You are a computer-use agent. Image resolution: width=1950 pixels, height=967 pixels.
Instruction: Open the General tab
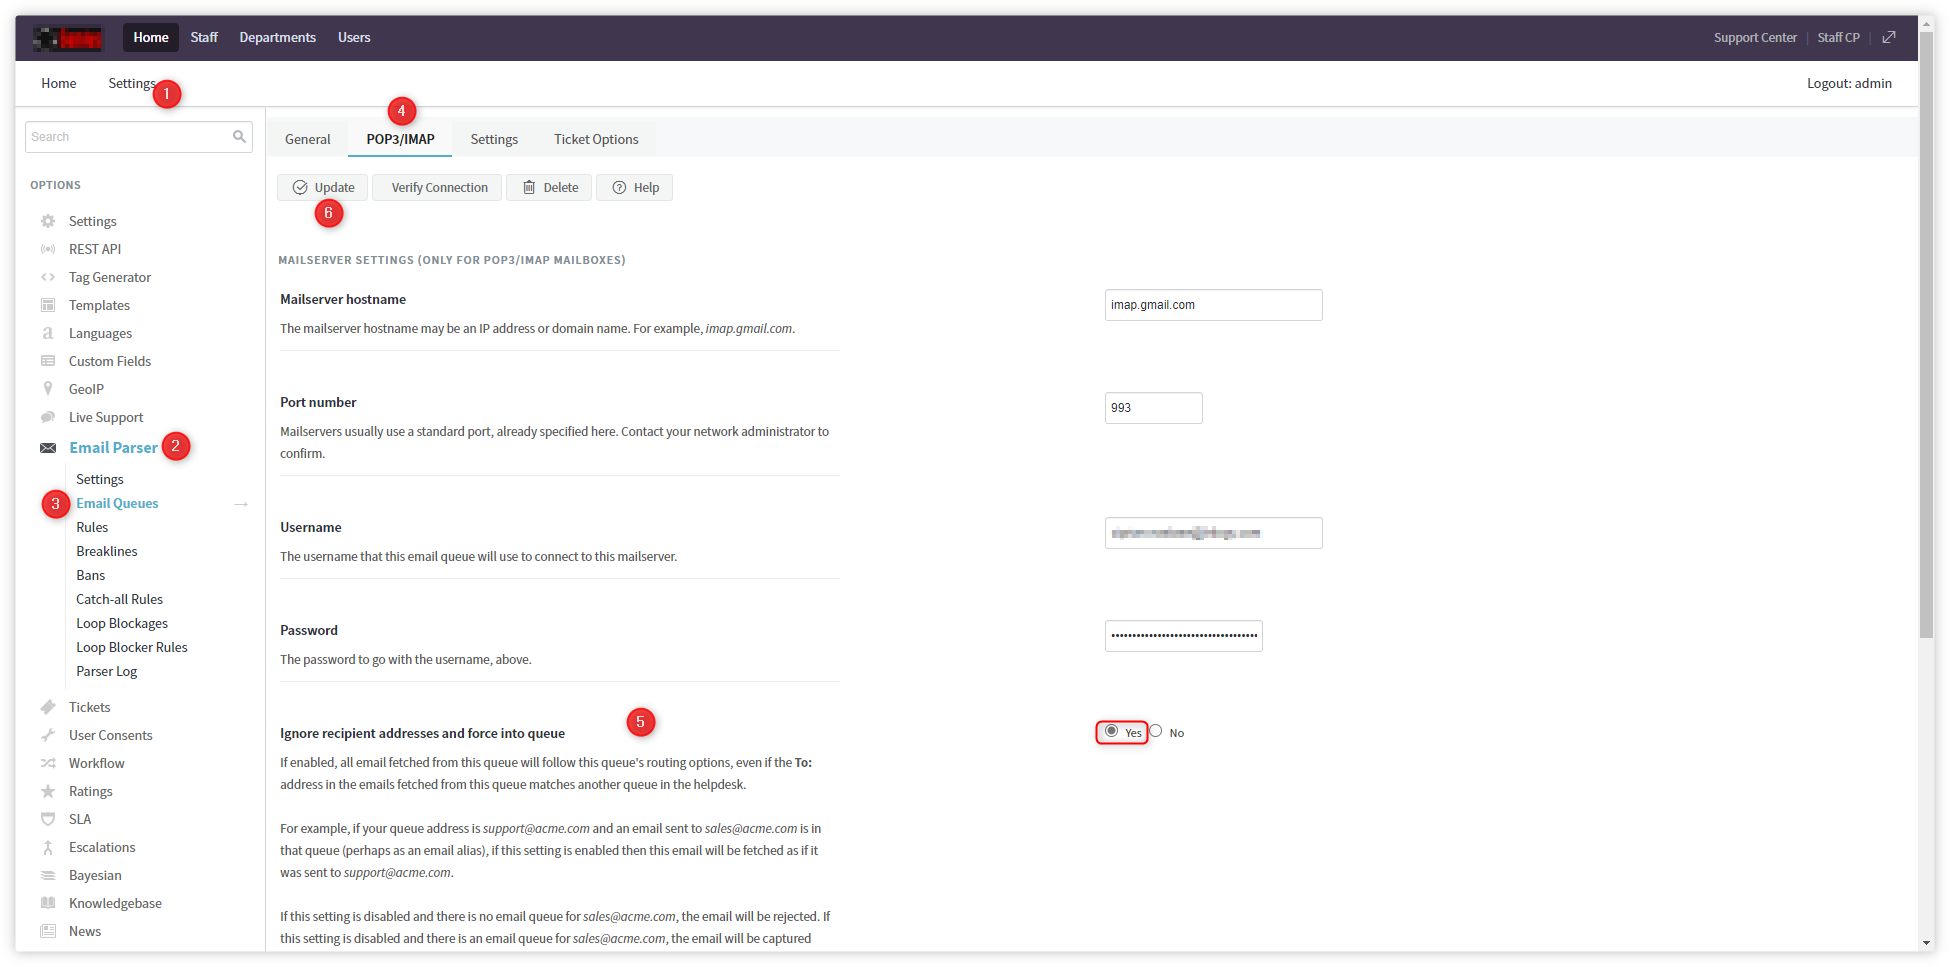coord(307,139)
